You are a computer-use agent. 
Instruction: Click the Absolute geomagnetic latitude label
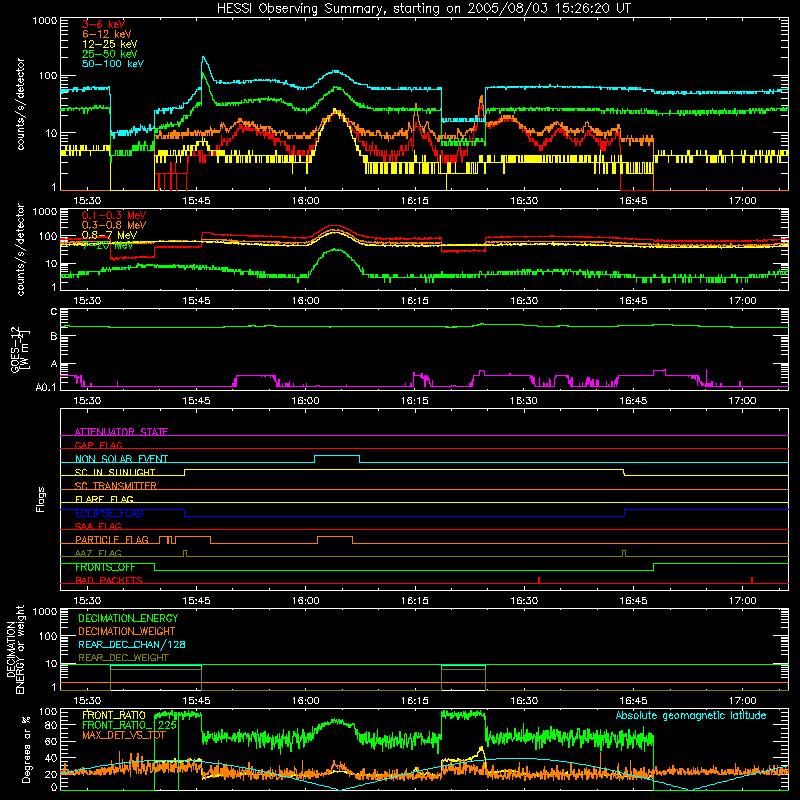tap(691, 716)
